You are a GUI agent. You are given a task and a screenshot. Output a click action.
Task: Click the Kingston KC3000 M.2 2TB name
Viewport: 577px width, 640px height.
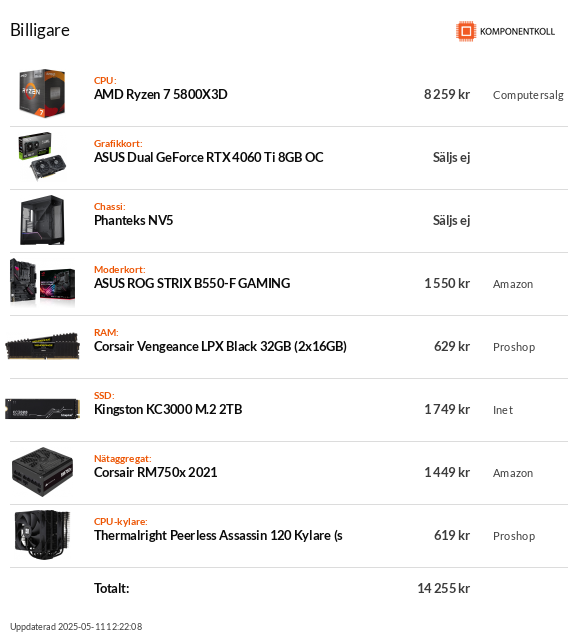click(x=168, y=409)
